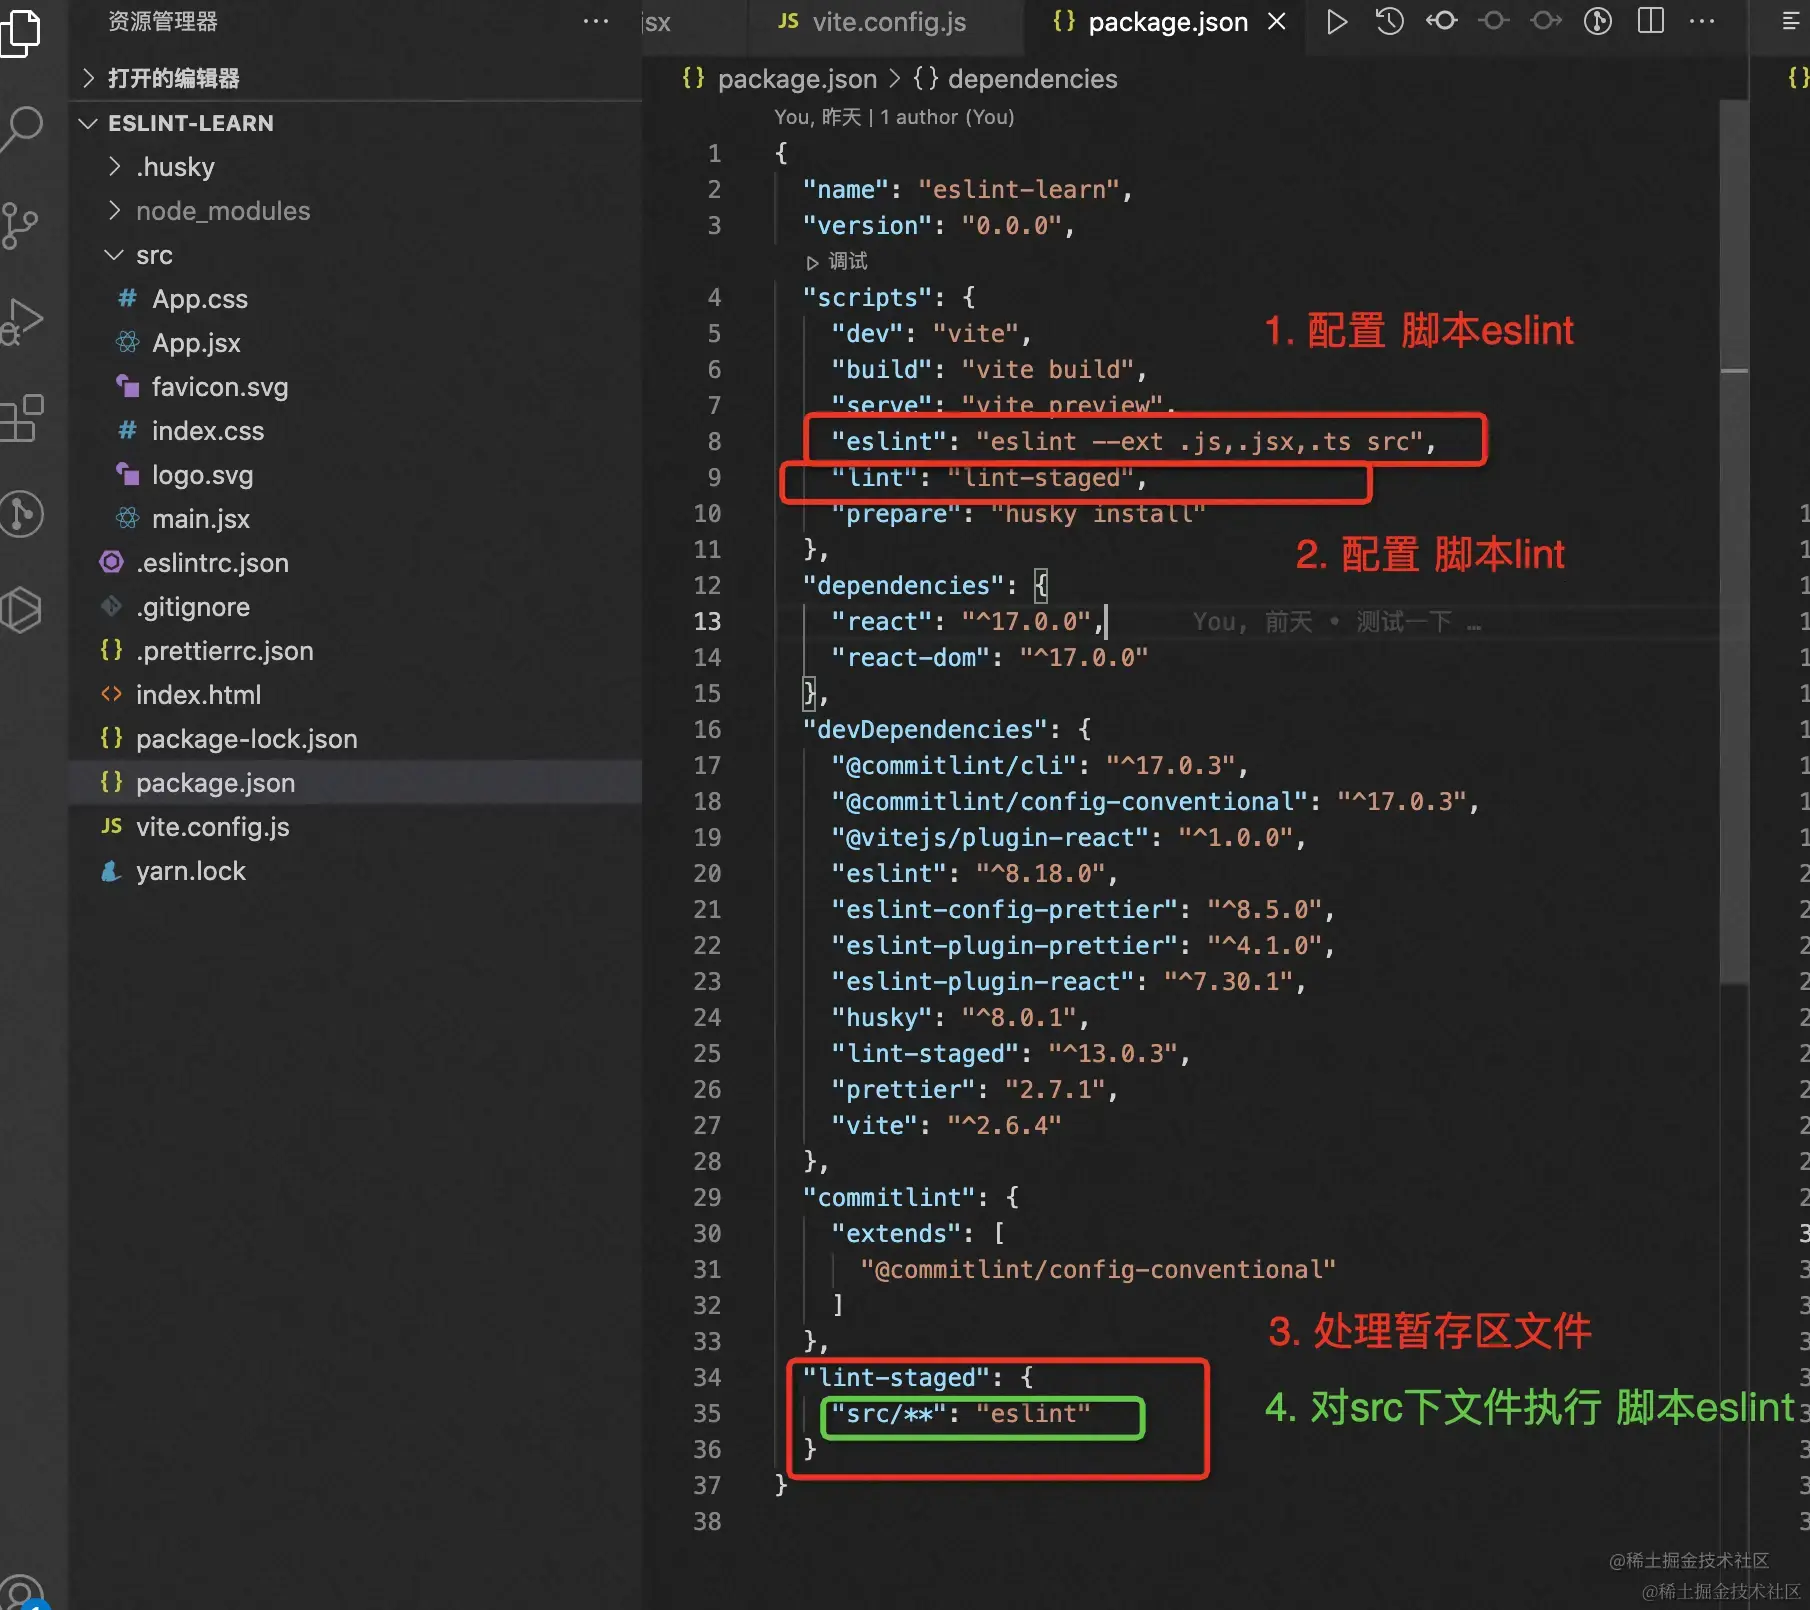Open the Search view in activity bar
The height and width of the screenshot is (1610, 1810).
[x=22, y=128]
